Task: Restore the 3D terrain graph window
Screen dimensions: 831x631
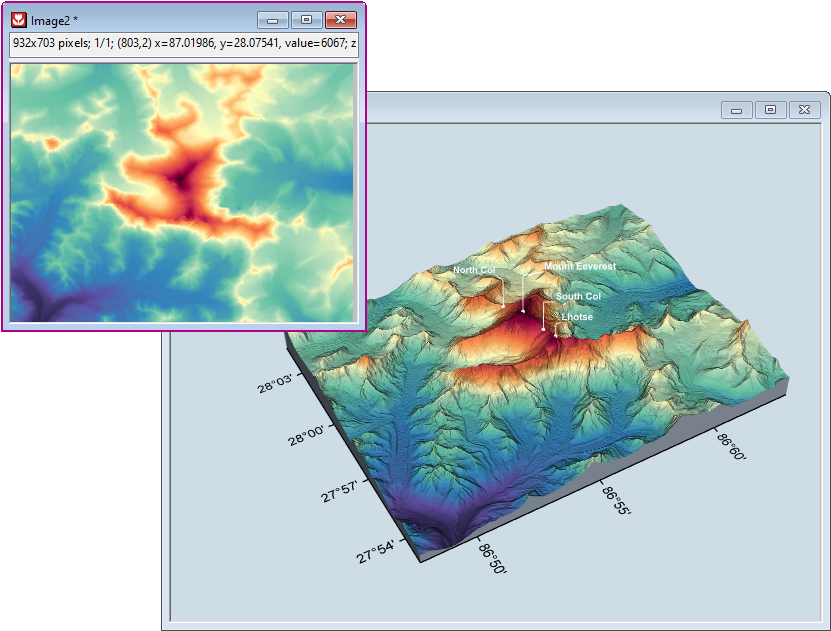Action: 770,110
